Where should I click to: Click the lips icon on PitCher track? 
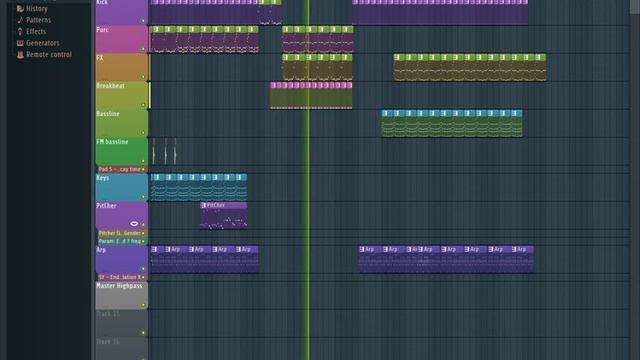134,223
